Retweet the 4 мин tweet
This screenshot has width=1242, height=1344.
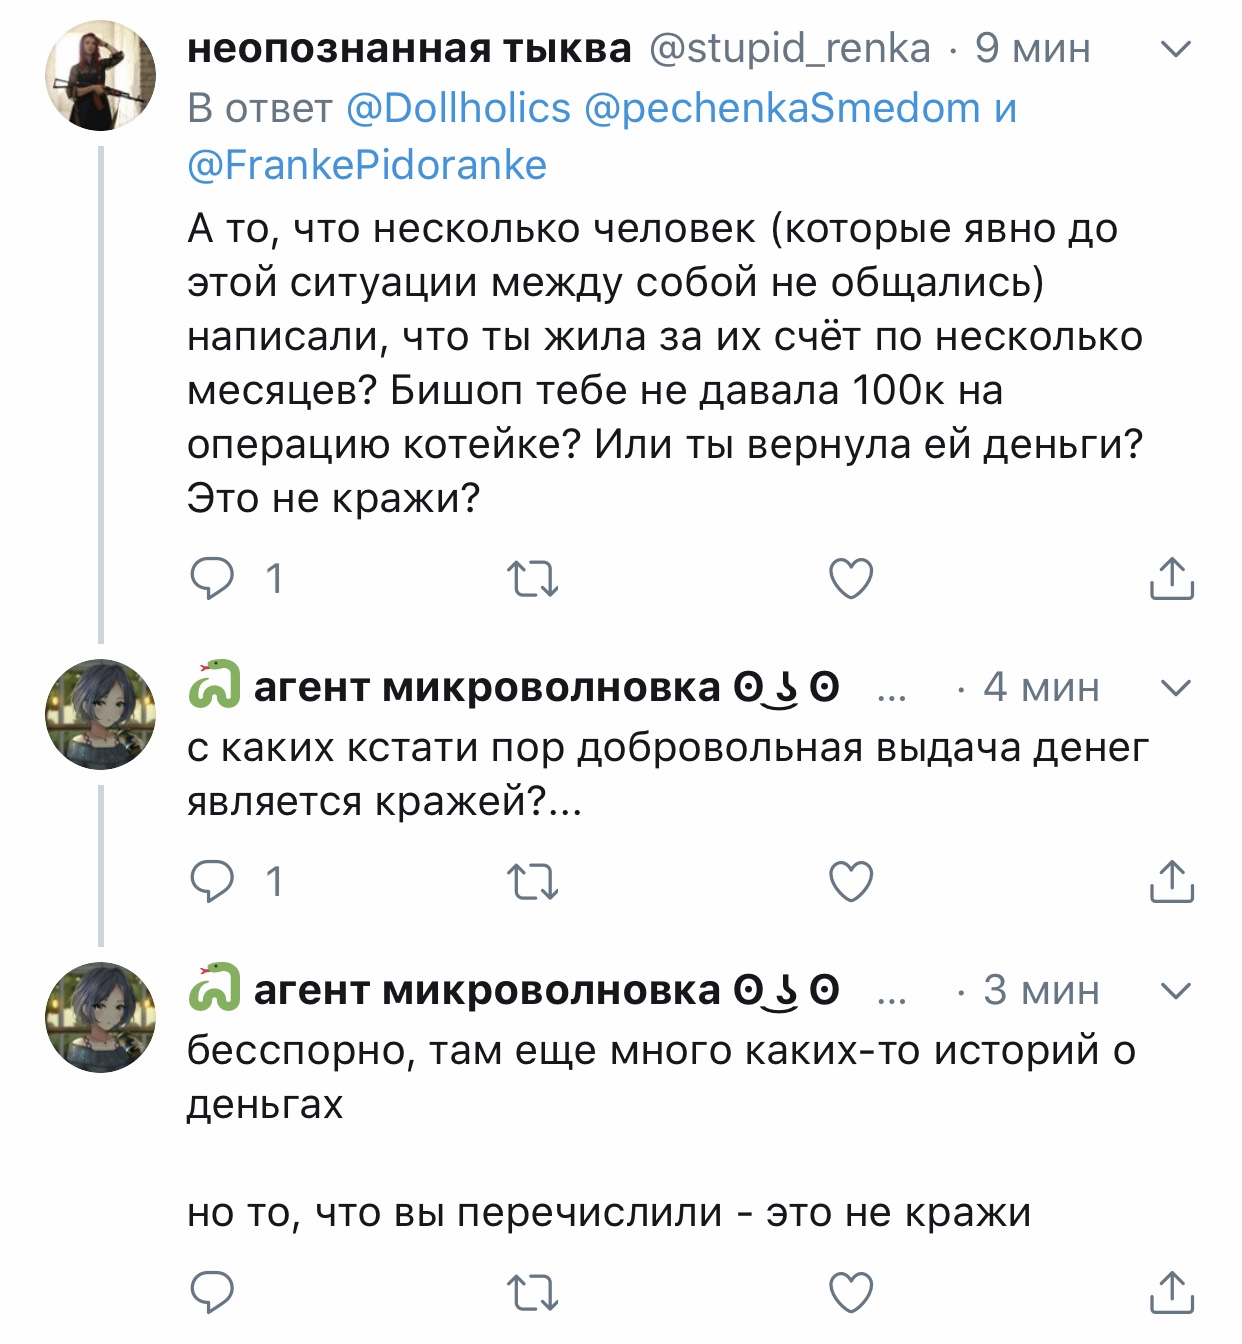pos(532,882)
